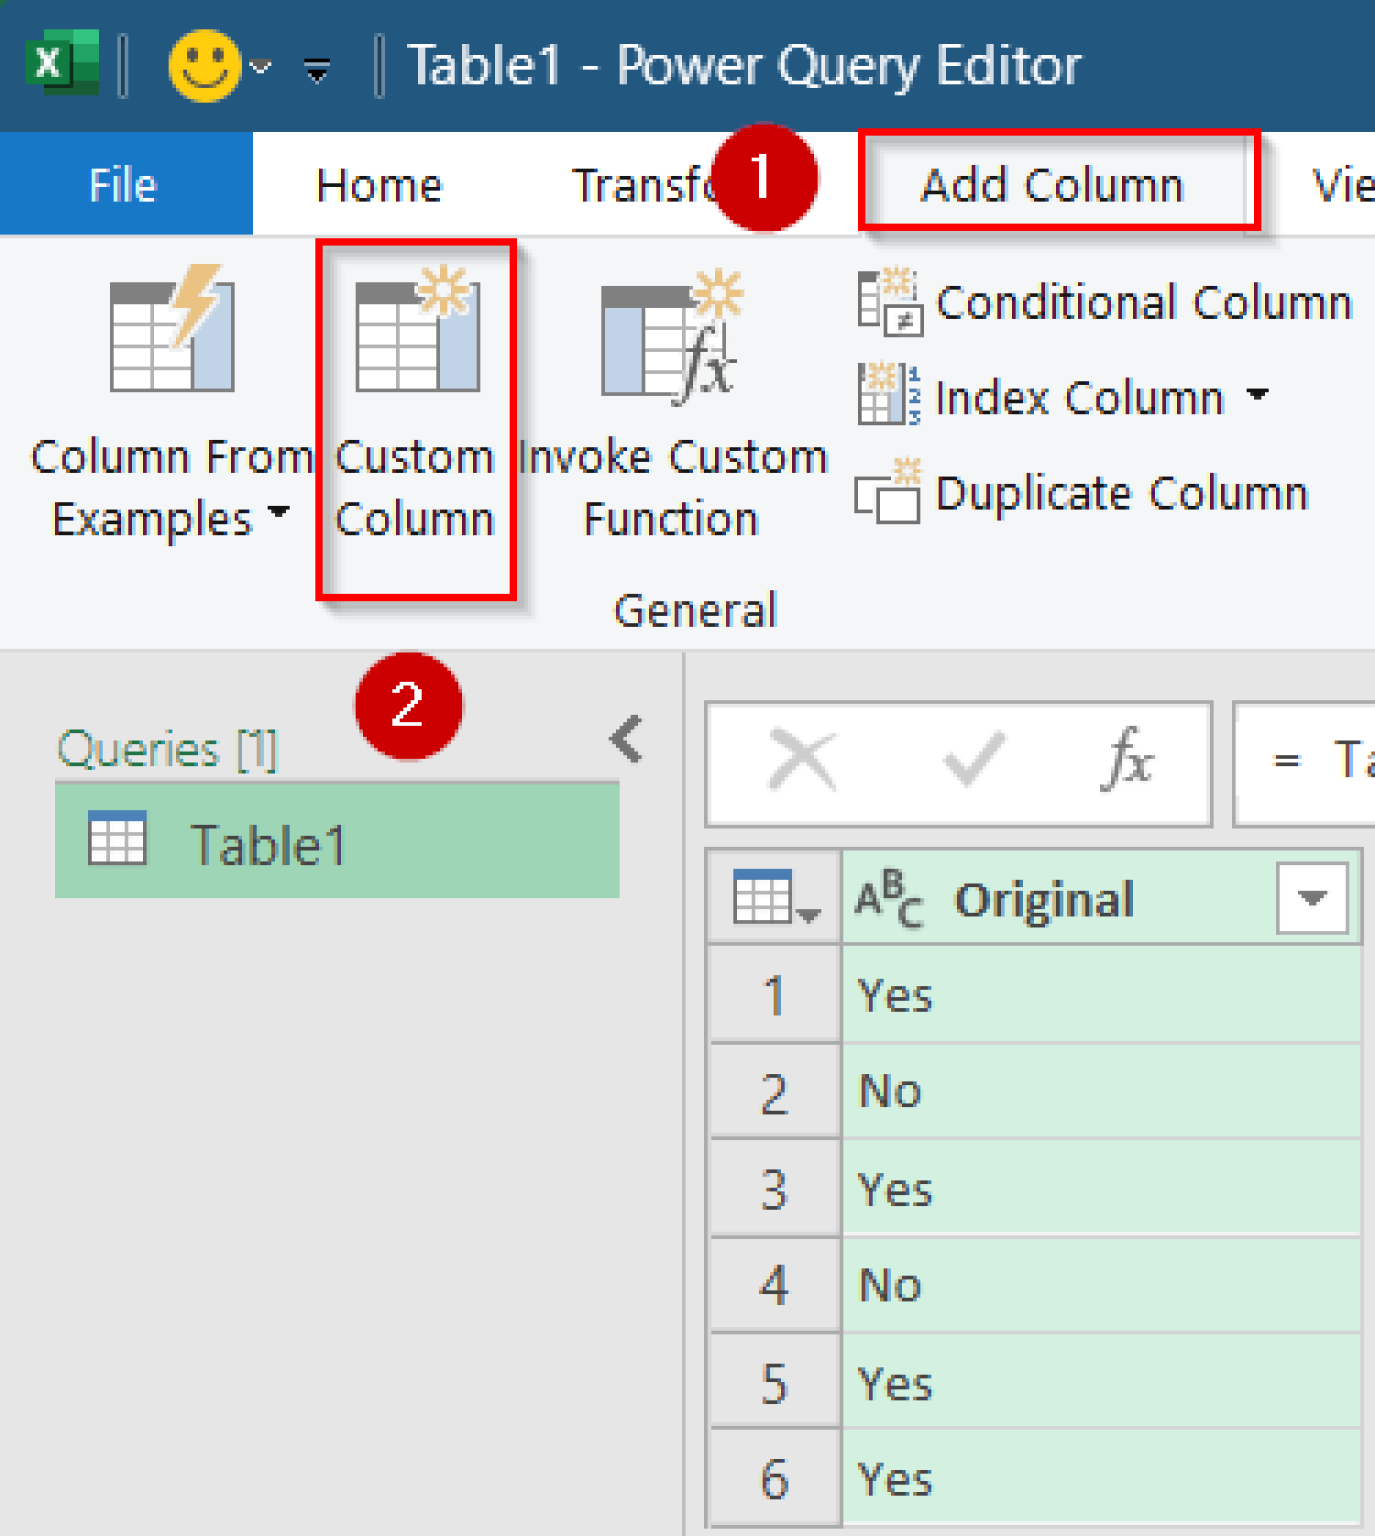Switch to the Home tab
This screenshot has width=1375, height=1536.
click(x=378, y=184)
